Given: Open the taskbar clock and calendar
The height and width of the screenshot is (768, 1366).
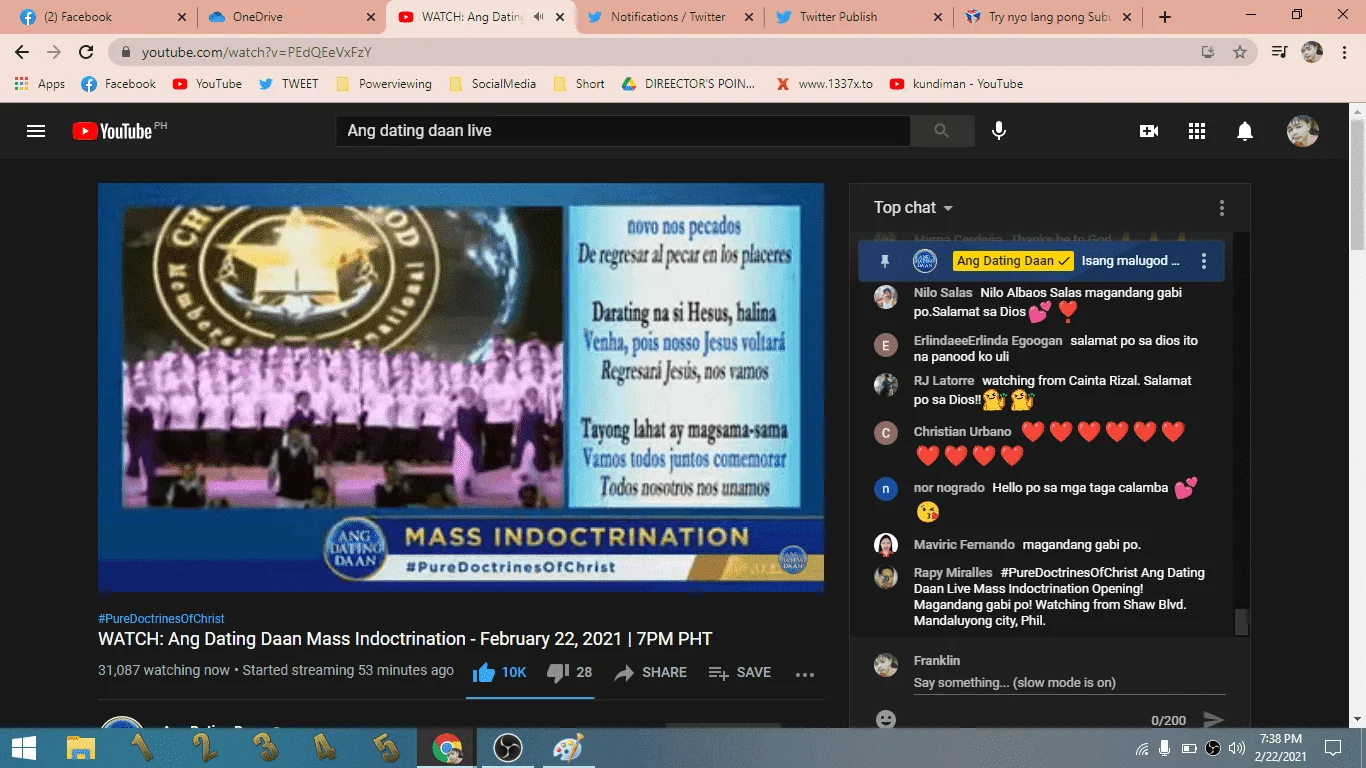Looking at the screenshot, I should 1281,748.
